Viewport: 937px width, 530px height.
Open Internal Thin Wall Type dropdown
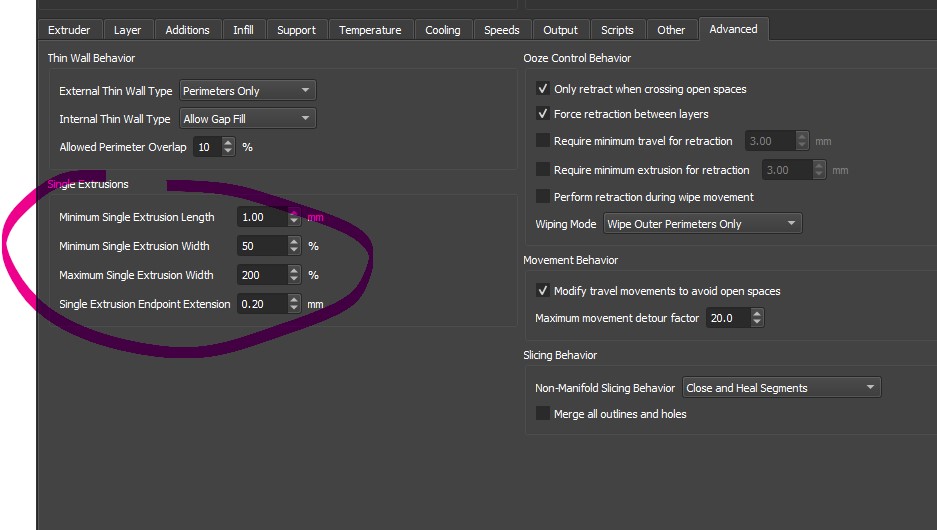point(247,119)
